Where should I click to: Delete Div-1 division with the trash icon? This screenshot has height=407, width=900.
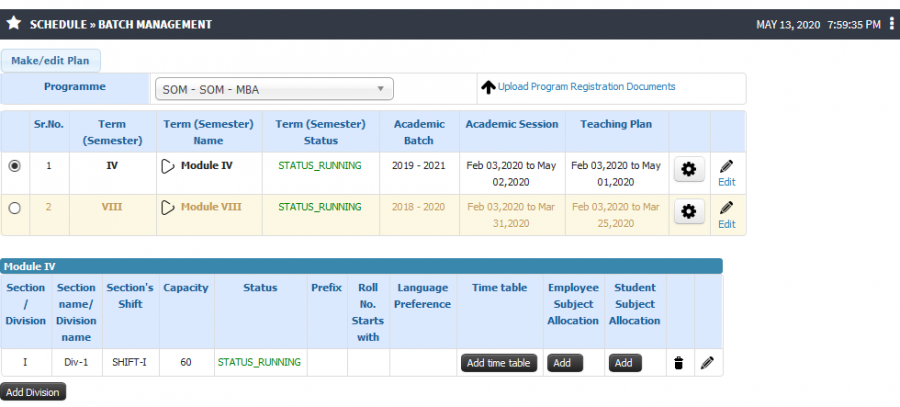point(678,363)
